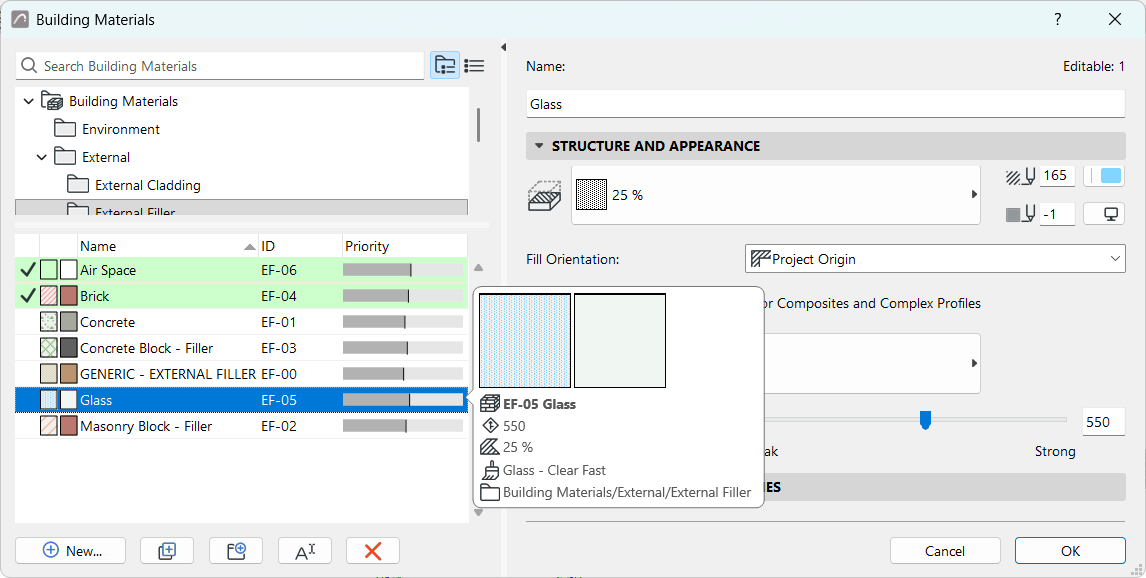Click the folder tree's vertical scrollbar
This screenshot has width=1146, height=578.
pyautogui.click(x=479, y=125)
